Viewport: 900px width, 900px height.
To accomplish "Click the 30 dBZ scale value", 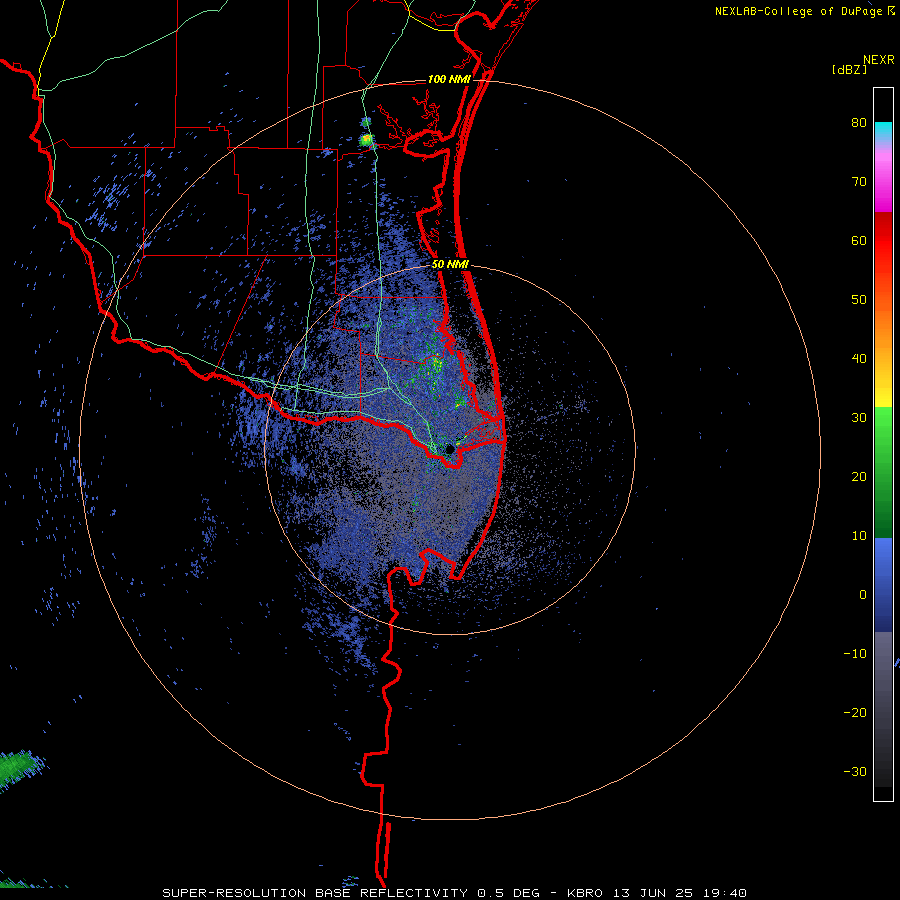I will (859, 418).
